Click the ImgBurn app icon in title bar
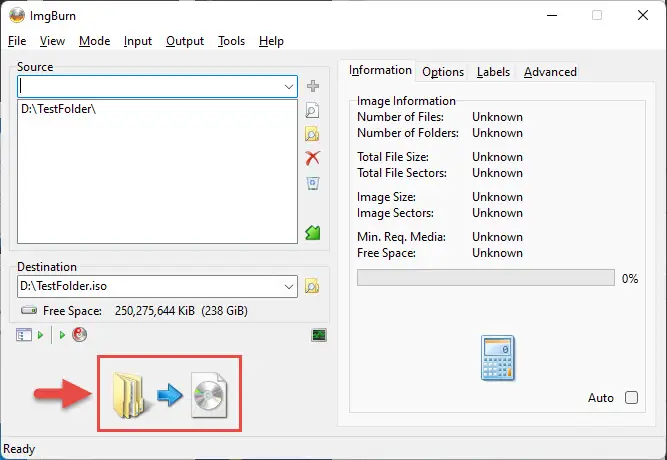The width and height of the screenshot is (667, 460). 17,15
